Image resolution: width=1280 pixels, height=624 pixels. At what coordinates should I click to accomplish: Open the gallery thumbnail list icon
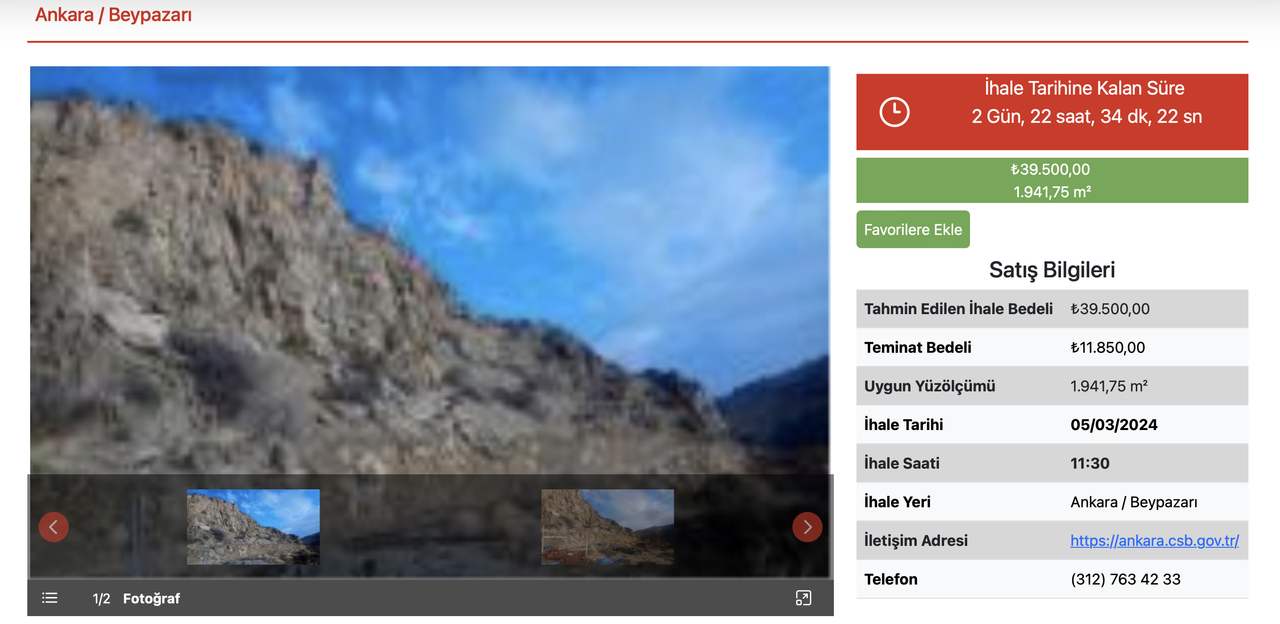click(50, 598)
